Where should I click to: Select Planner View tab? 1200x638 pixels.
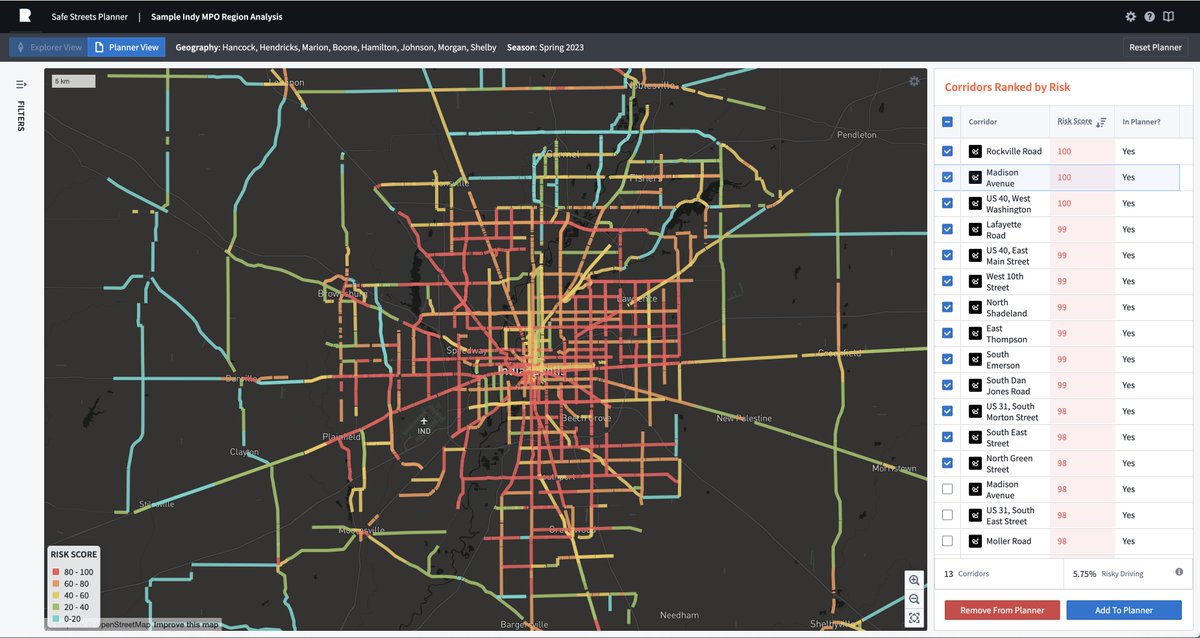click(127, 47)
